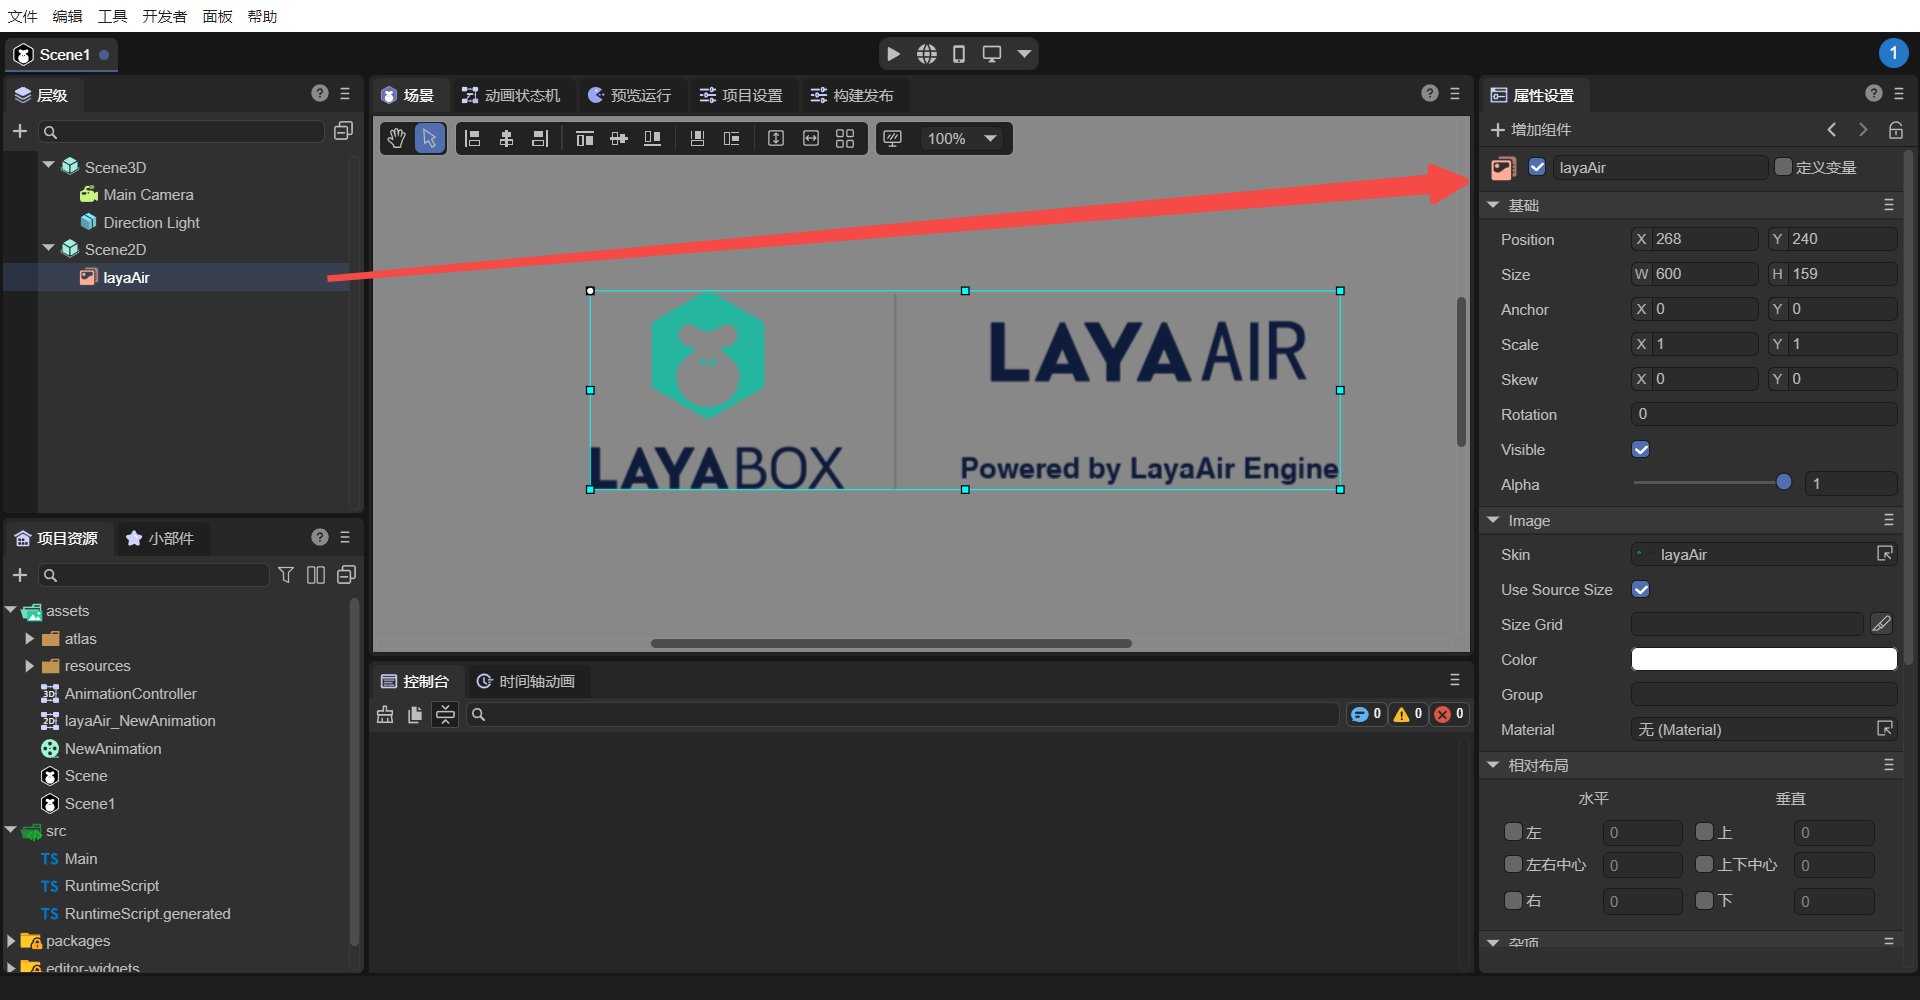This screenshot has height=1000, width=1920.
Task: Collapse the Scene3D tree node
Action: click(49, 165)
